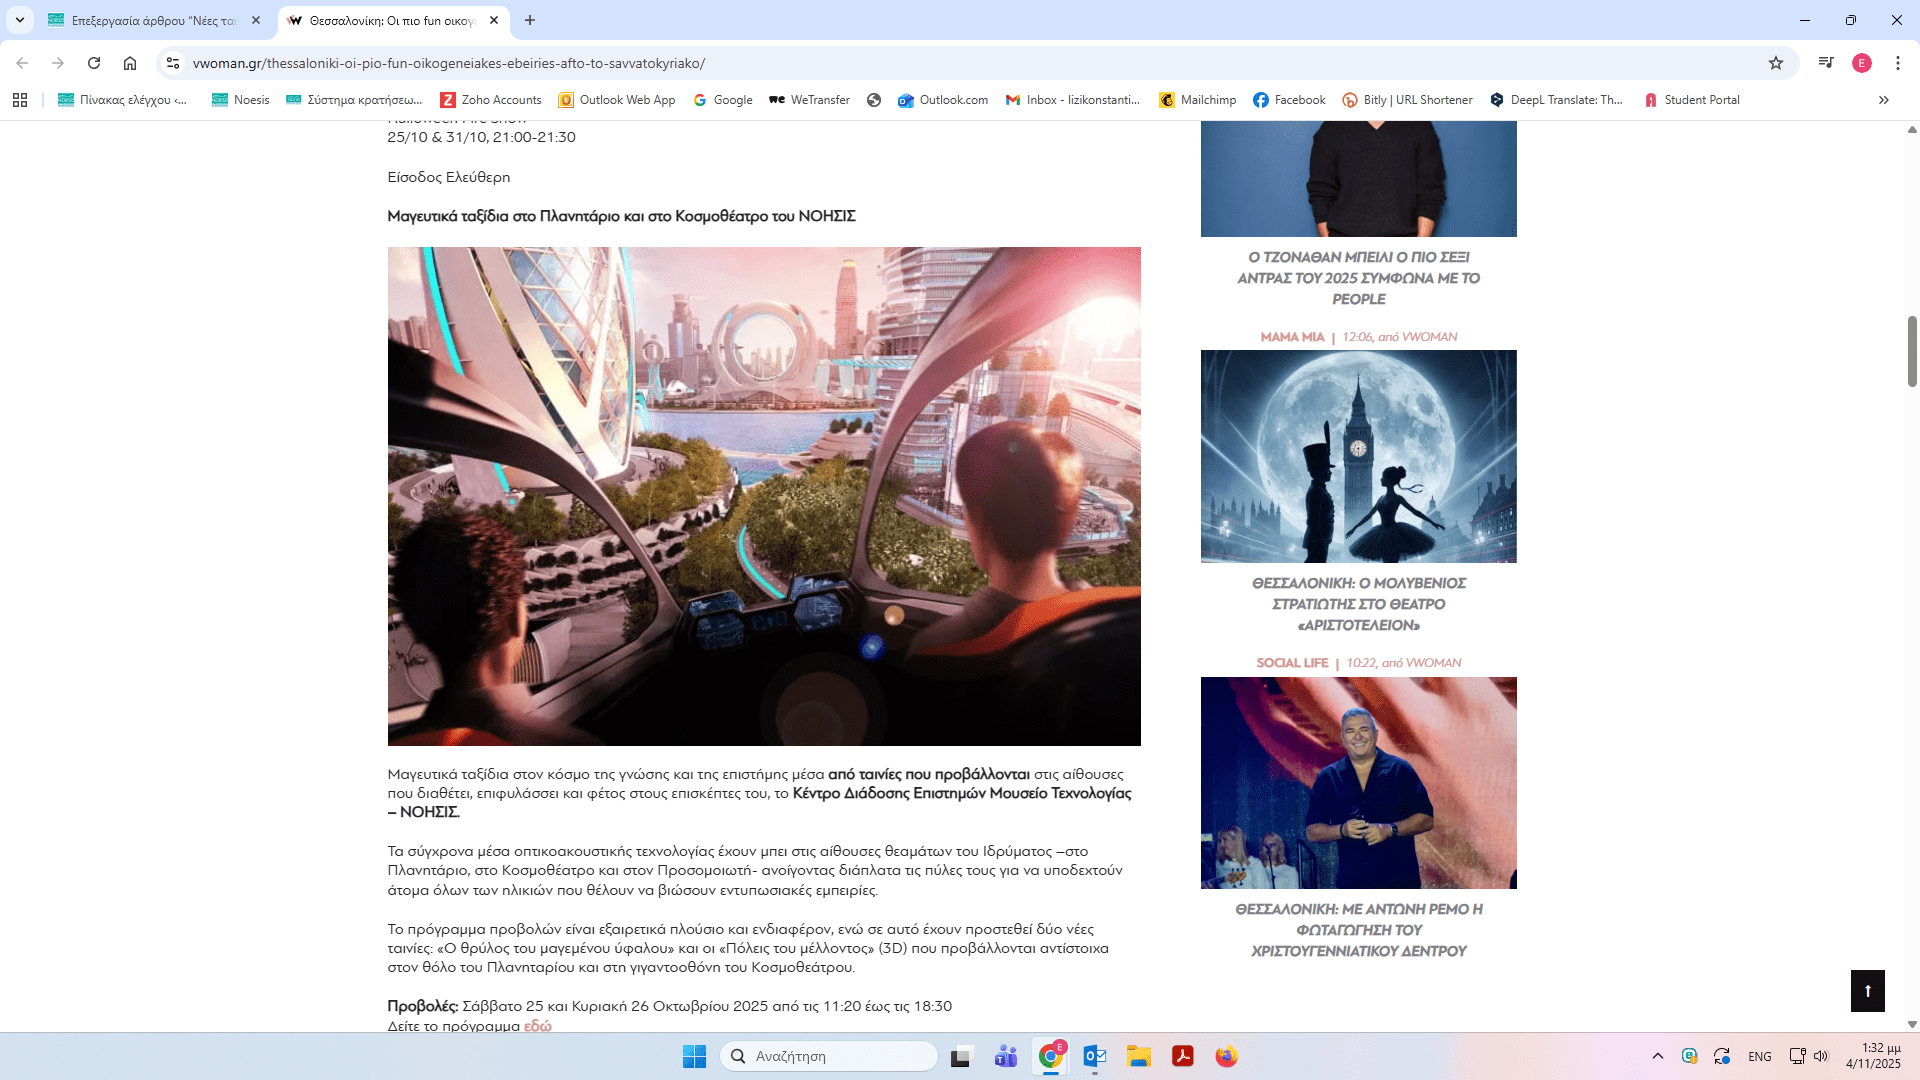
Task: Show hidden system tray icons
Action: 1658,1057
